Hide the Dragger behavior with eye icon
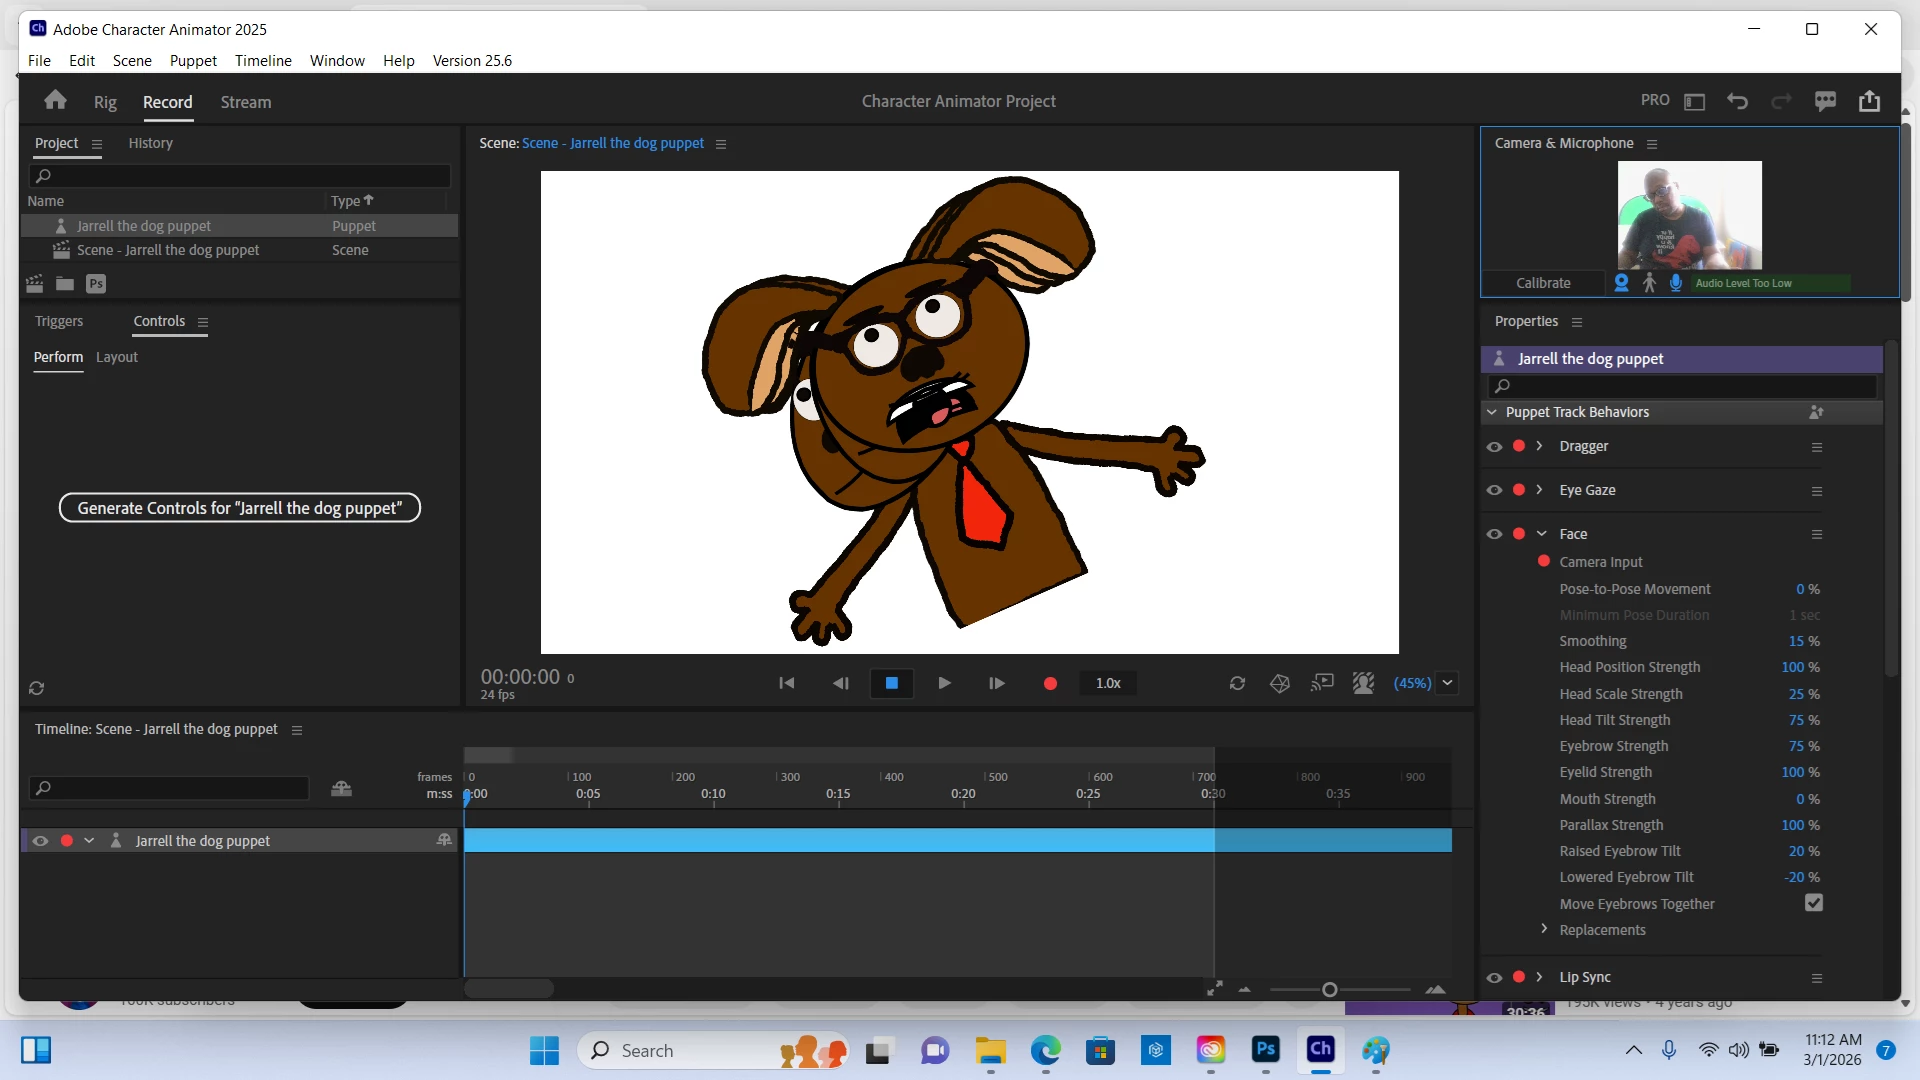 (1494, 447)
